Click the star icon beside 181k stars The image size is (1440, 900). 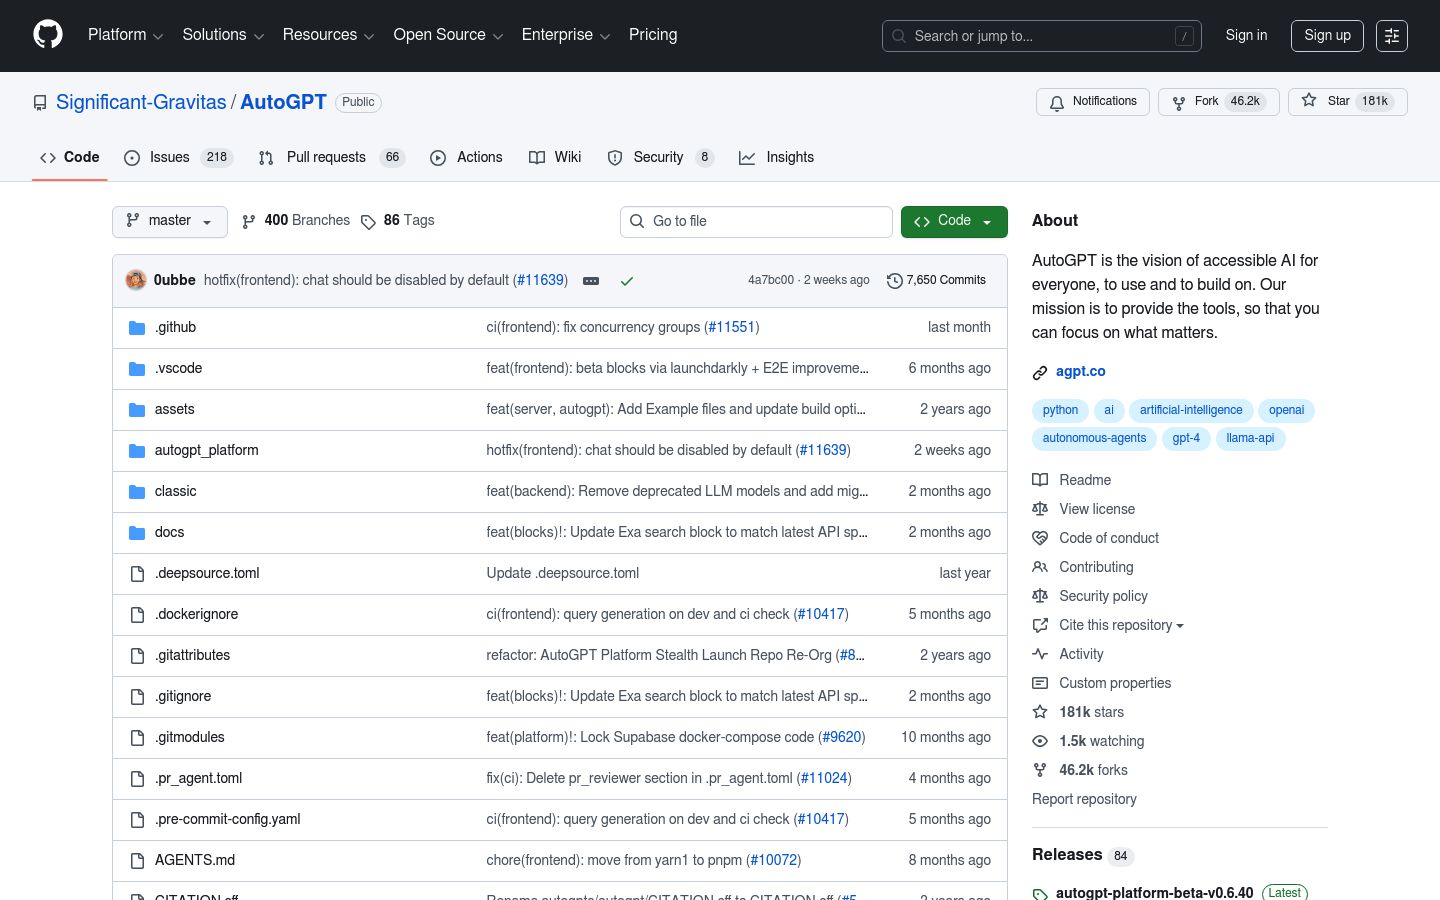pos(1040,712)
